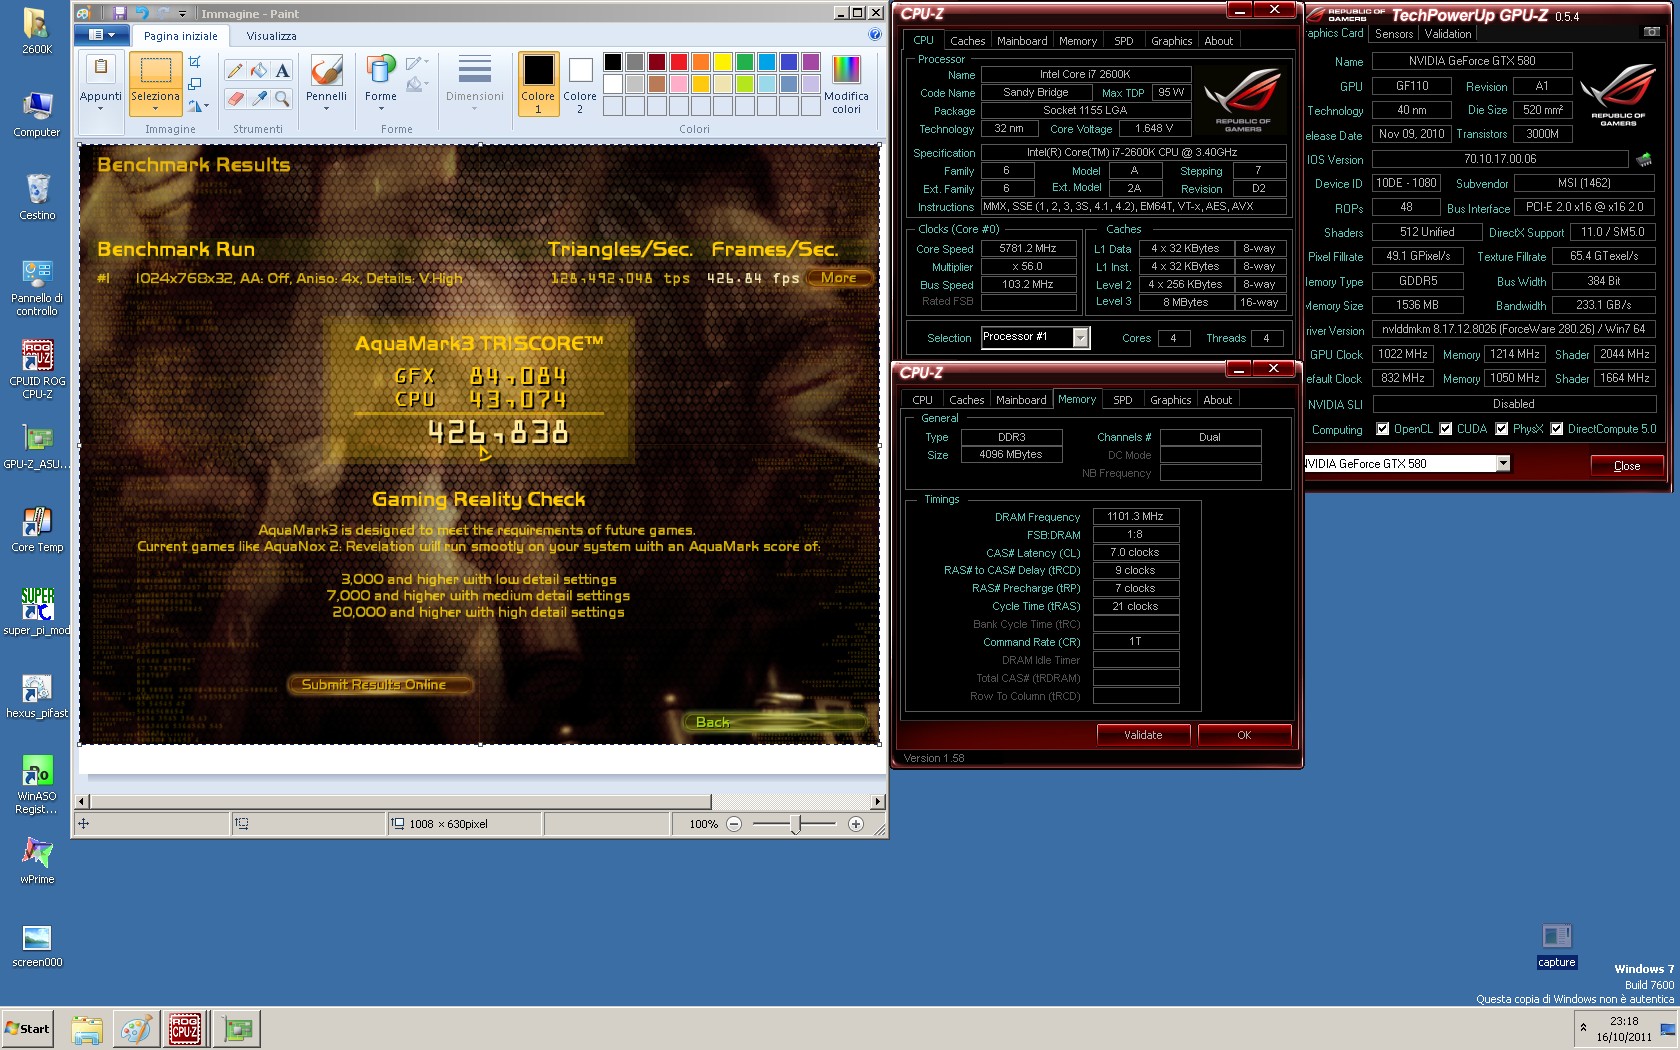Expand the Seleziona dropdown arrow

tap(155, 108)
